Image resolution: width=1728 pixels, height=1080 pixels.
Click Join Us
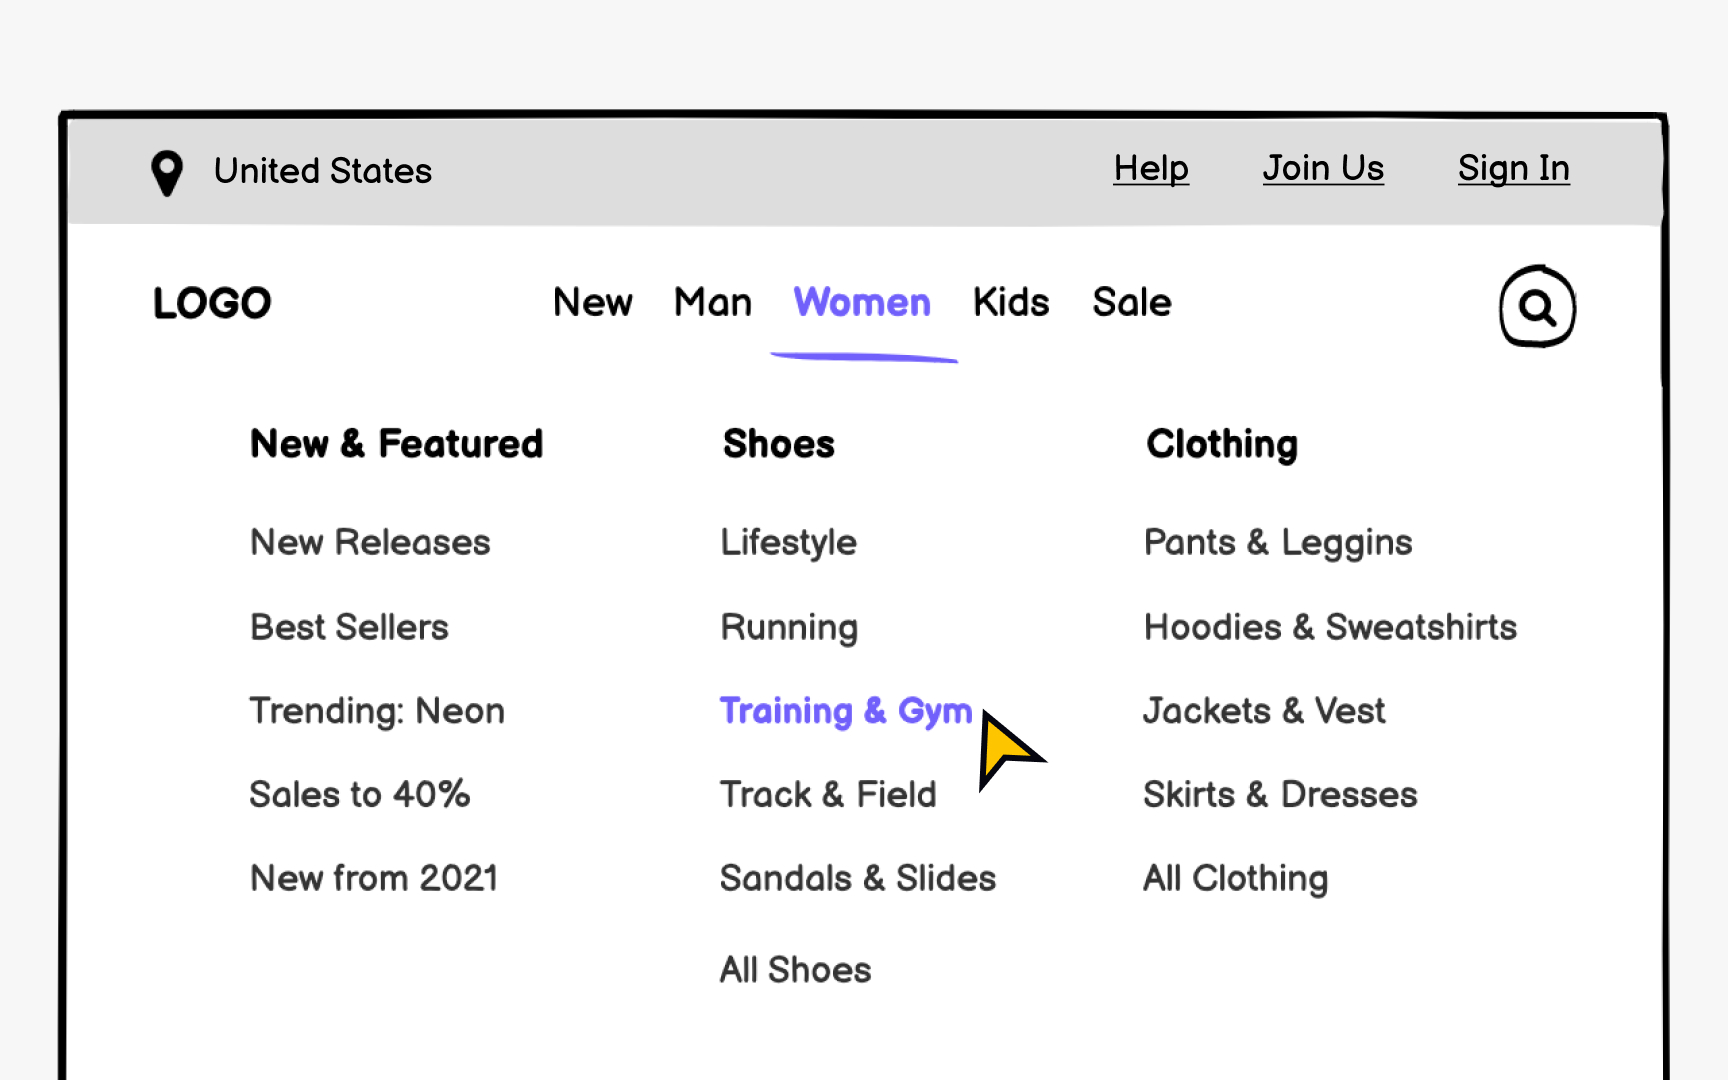1323,168
